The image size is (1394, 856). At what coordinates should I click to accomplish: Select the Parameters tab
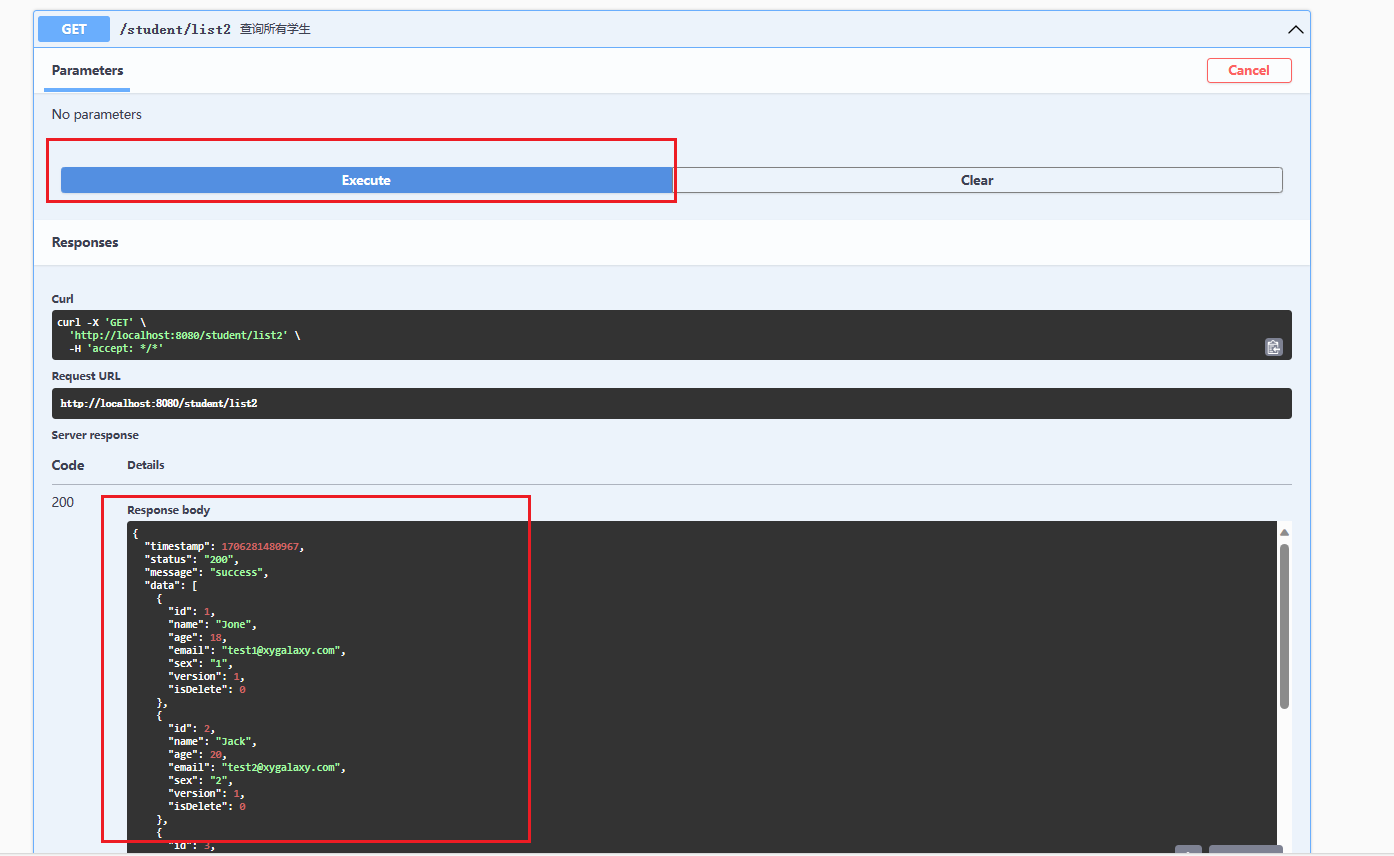pos(88,70)
